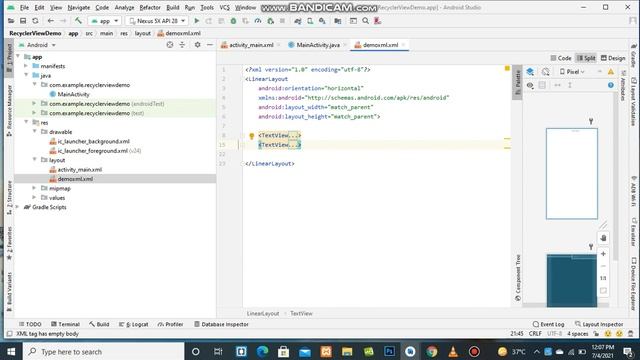Expand the manifests folder
The image size is (640, 360).
click(26, 66)
